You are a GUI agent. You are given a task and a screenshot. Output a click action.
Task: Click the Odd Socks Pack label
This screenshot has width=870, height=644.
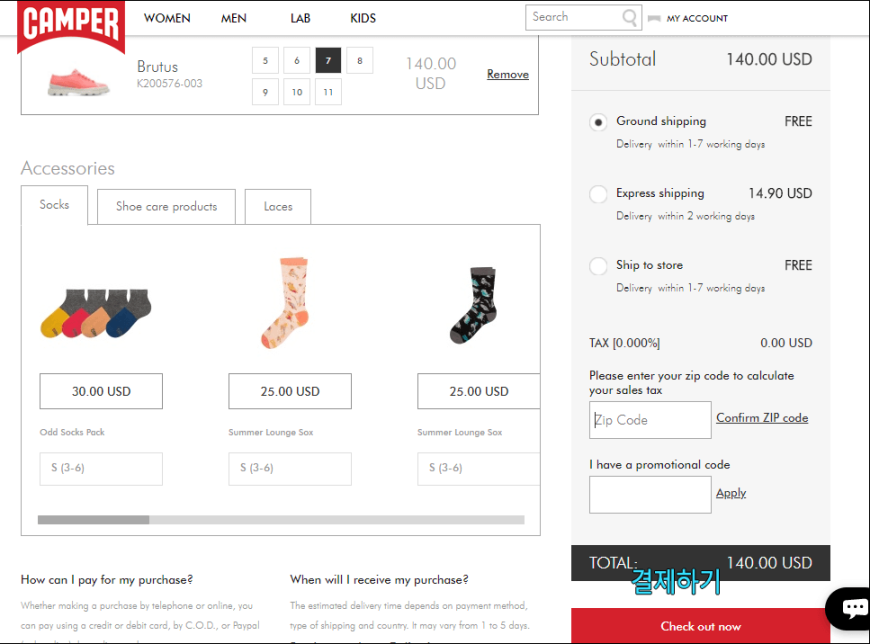click(72, 432)
